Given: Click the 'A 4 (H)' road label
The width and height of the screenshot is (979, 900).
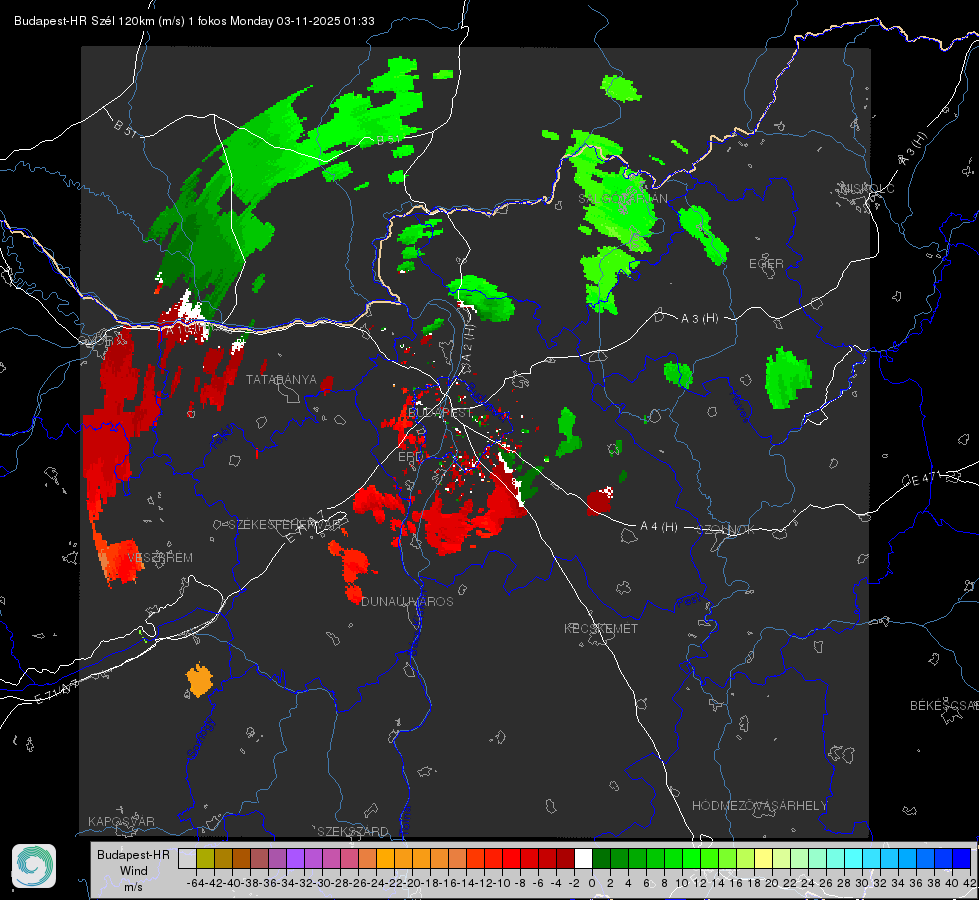Looking at the screenshot, I should 659,527.
